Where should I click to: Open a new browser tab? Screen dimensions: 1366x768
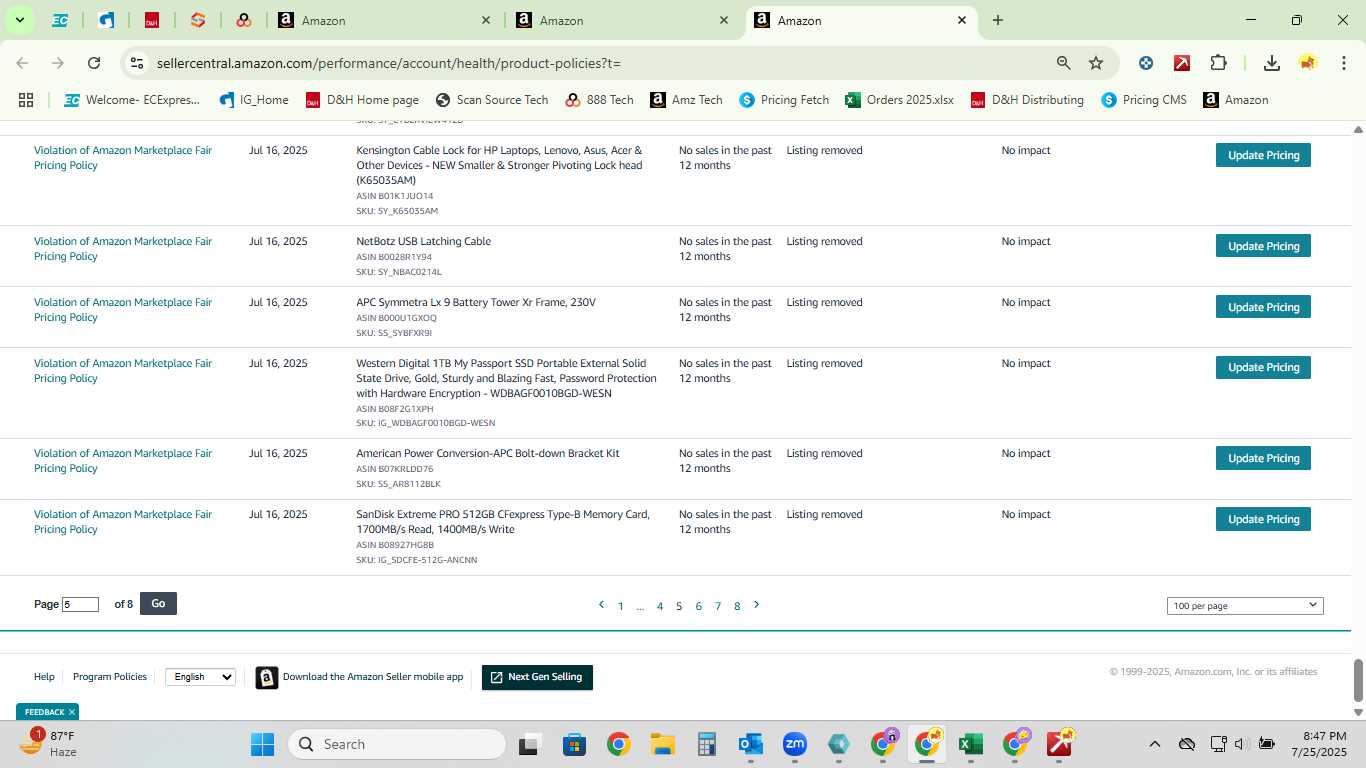click(998, 20)
